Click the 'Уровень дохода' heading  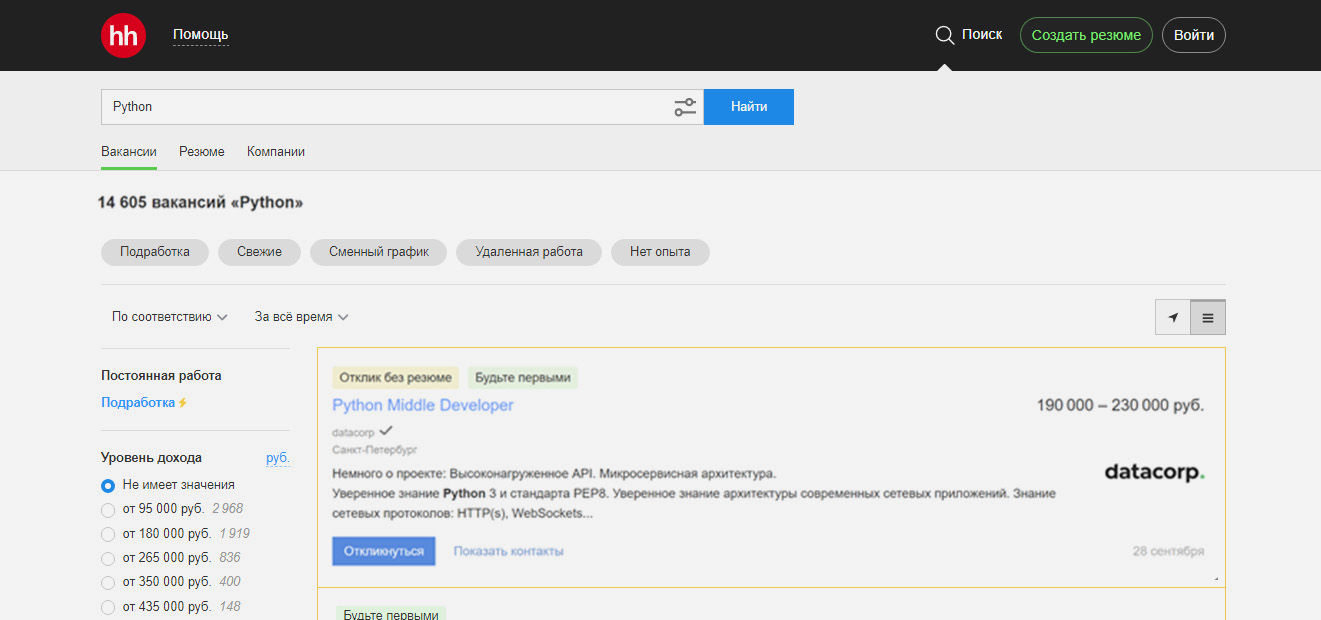[151, 458]
